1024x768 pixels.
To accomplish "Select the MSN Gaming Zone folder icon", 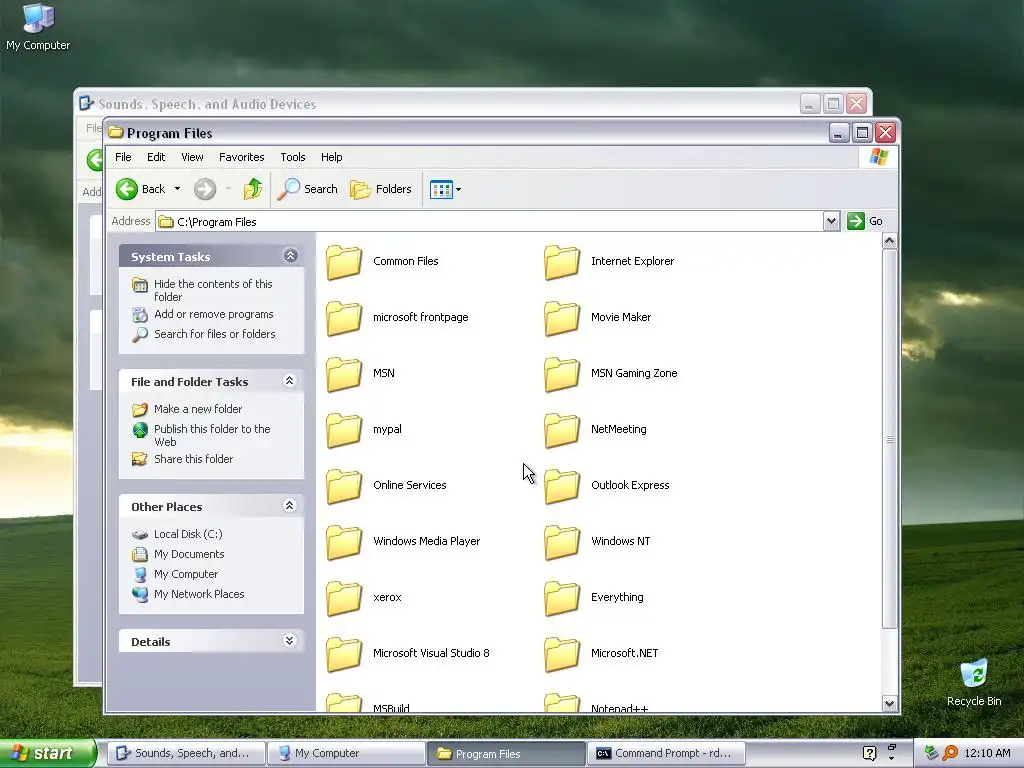I will [562, 374].
